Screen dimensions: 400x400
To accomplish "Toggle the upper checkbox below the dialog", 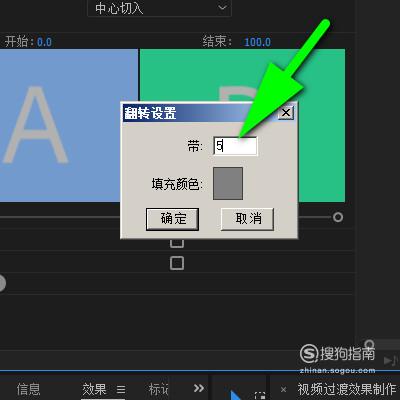I will pos(177,243).
